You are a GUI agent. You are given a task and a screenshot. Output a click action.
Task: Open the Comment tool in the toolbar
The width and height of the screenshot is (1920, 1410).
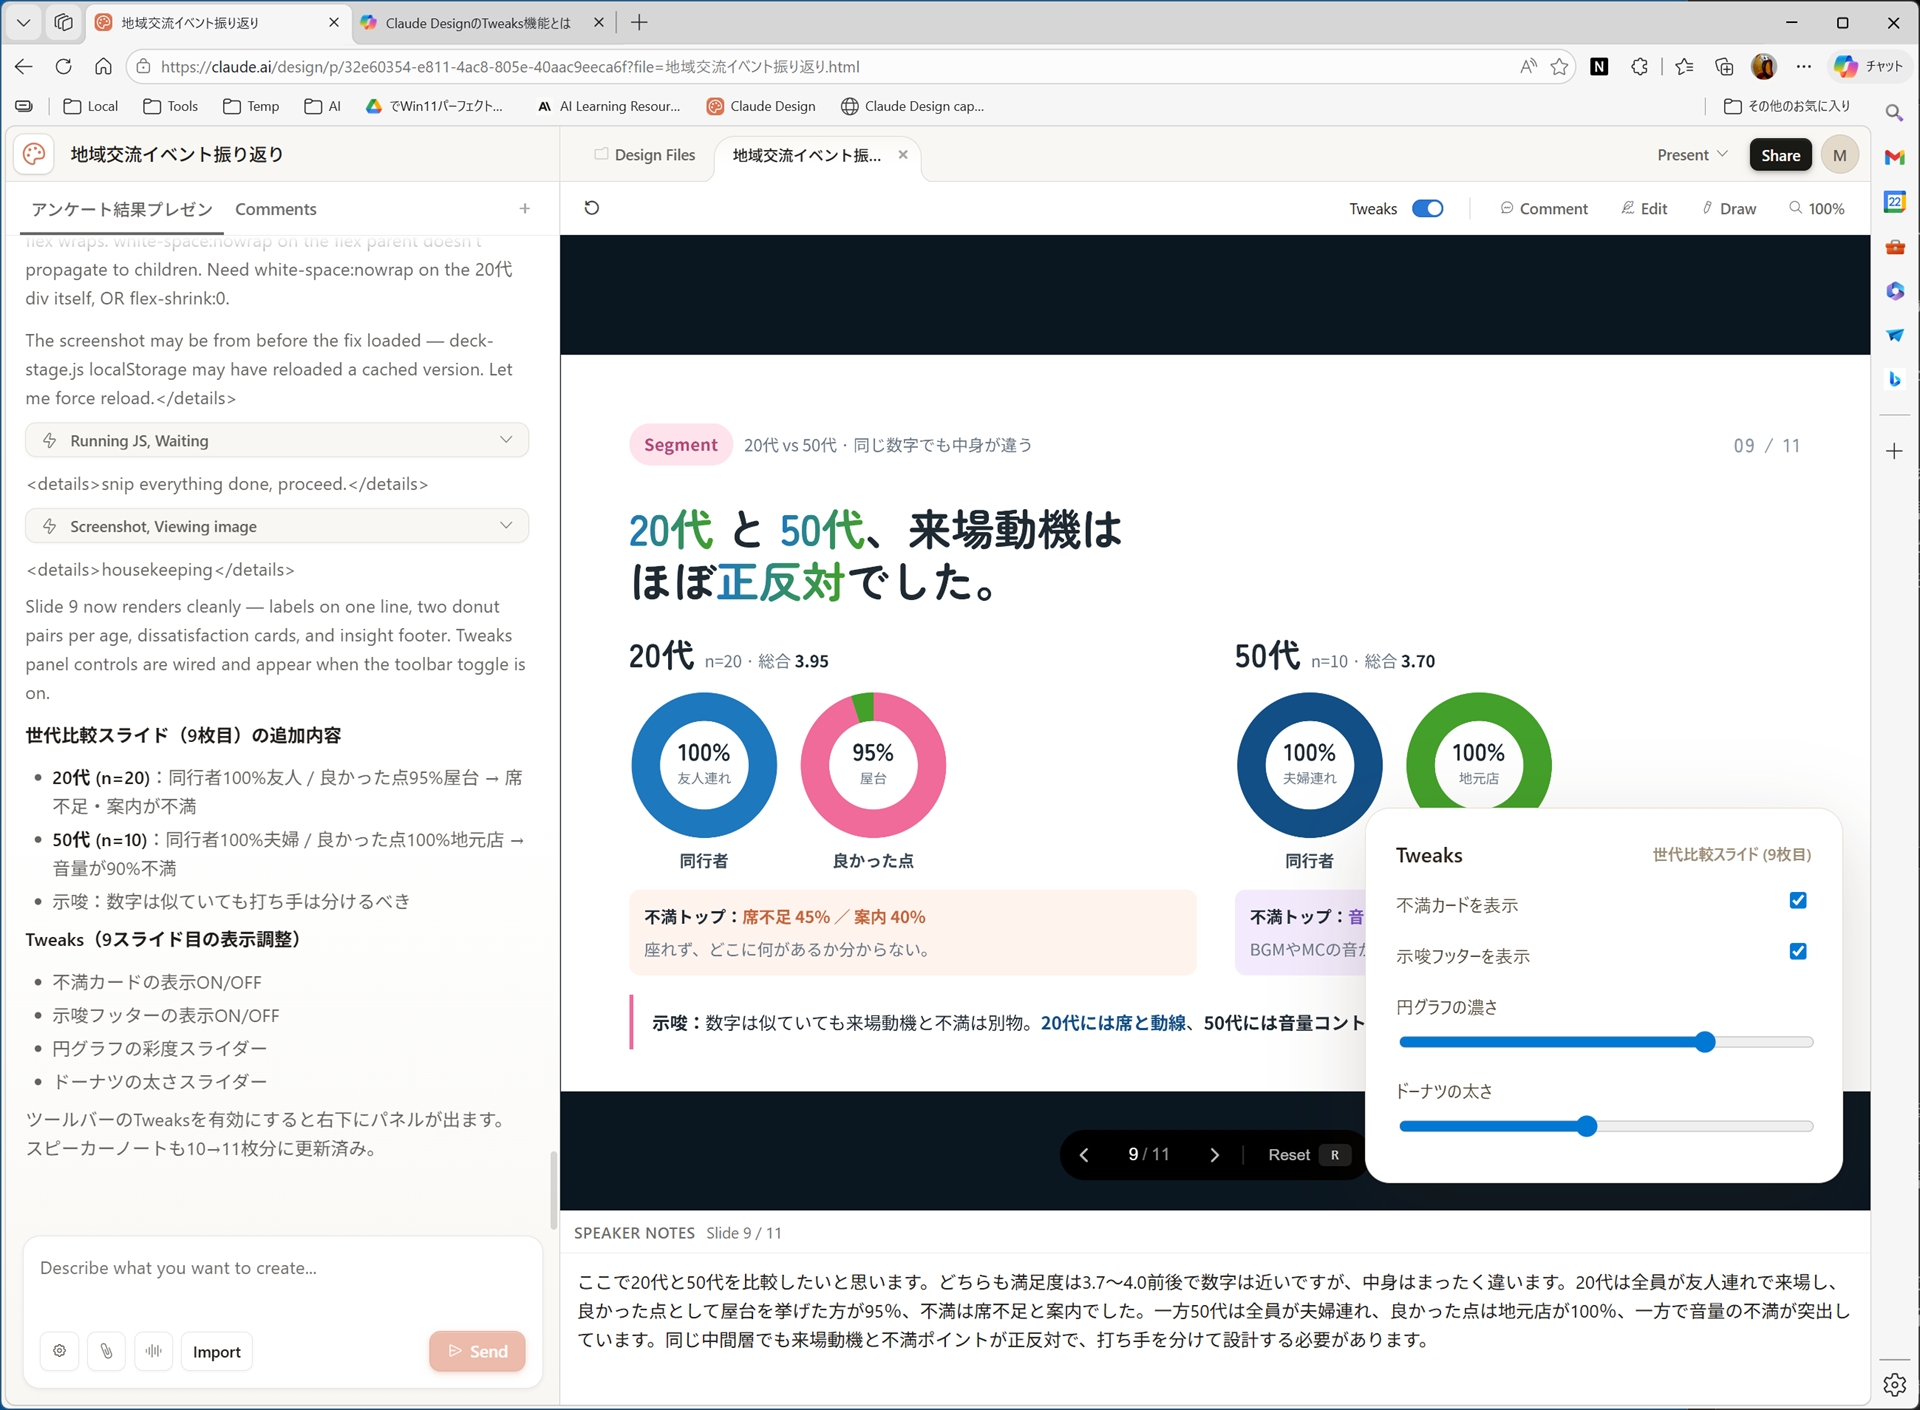pos(1544,208)
